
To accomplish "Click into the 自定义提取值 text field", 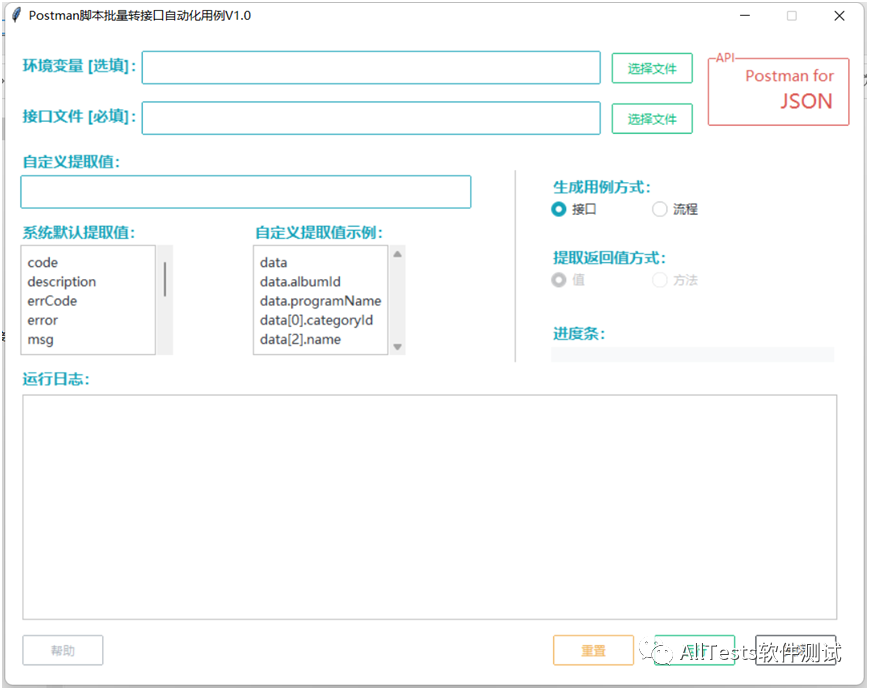I will click(x=246, y=192).
